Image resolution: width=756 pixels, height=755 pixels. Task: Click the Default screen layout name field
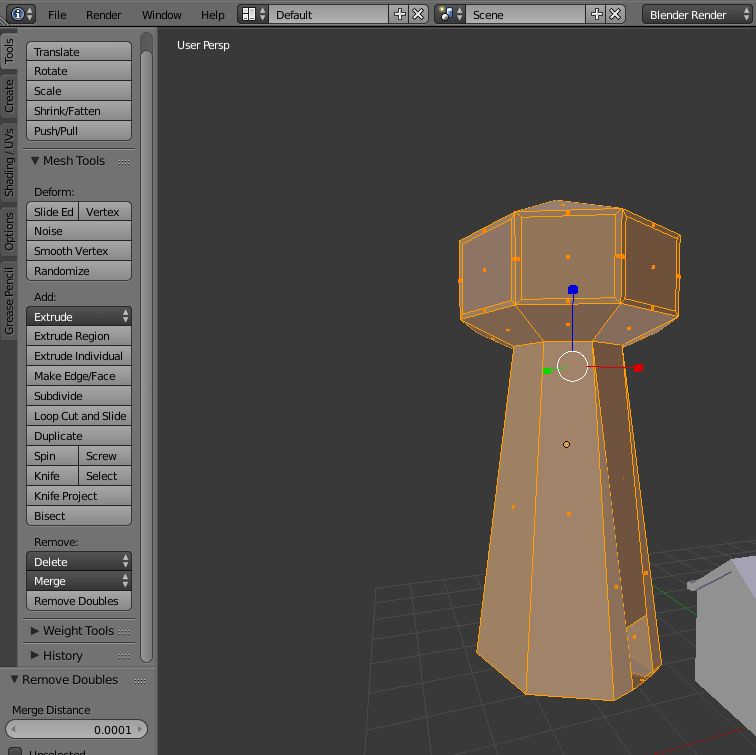(x=329, y=14)
